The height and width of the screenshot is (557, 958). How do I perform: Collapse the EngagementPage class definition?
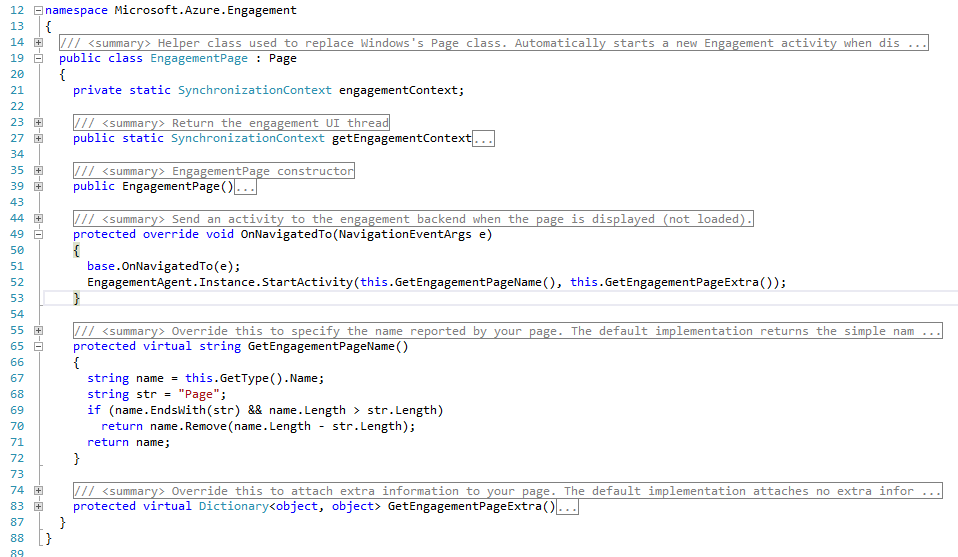click(38, 58)
